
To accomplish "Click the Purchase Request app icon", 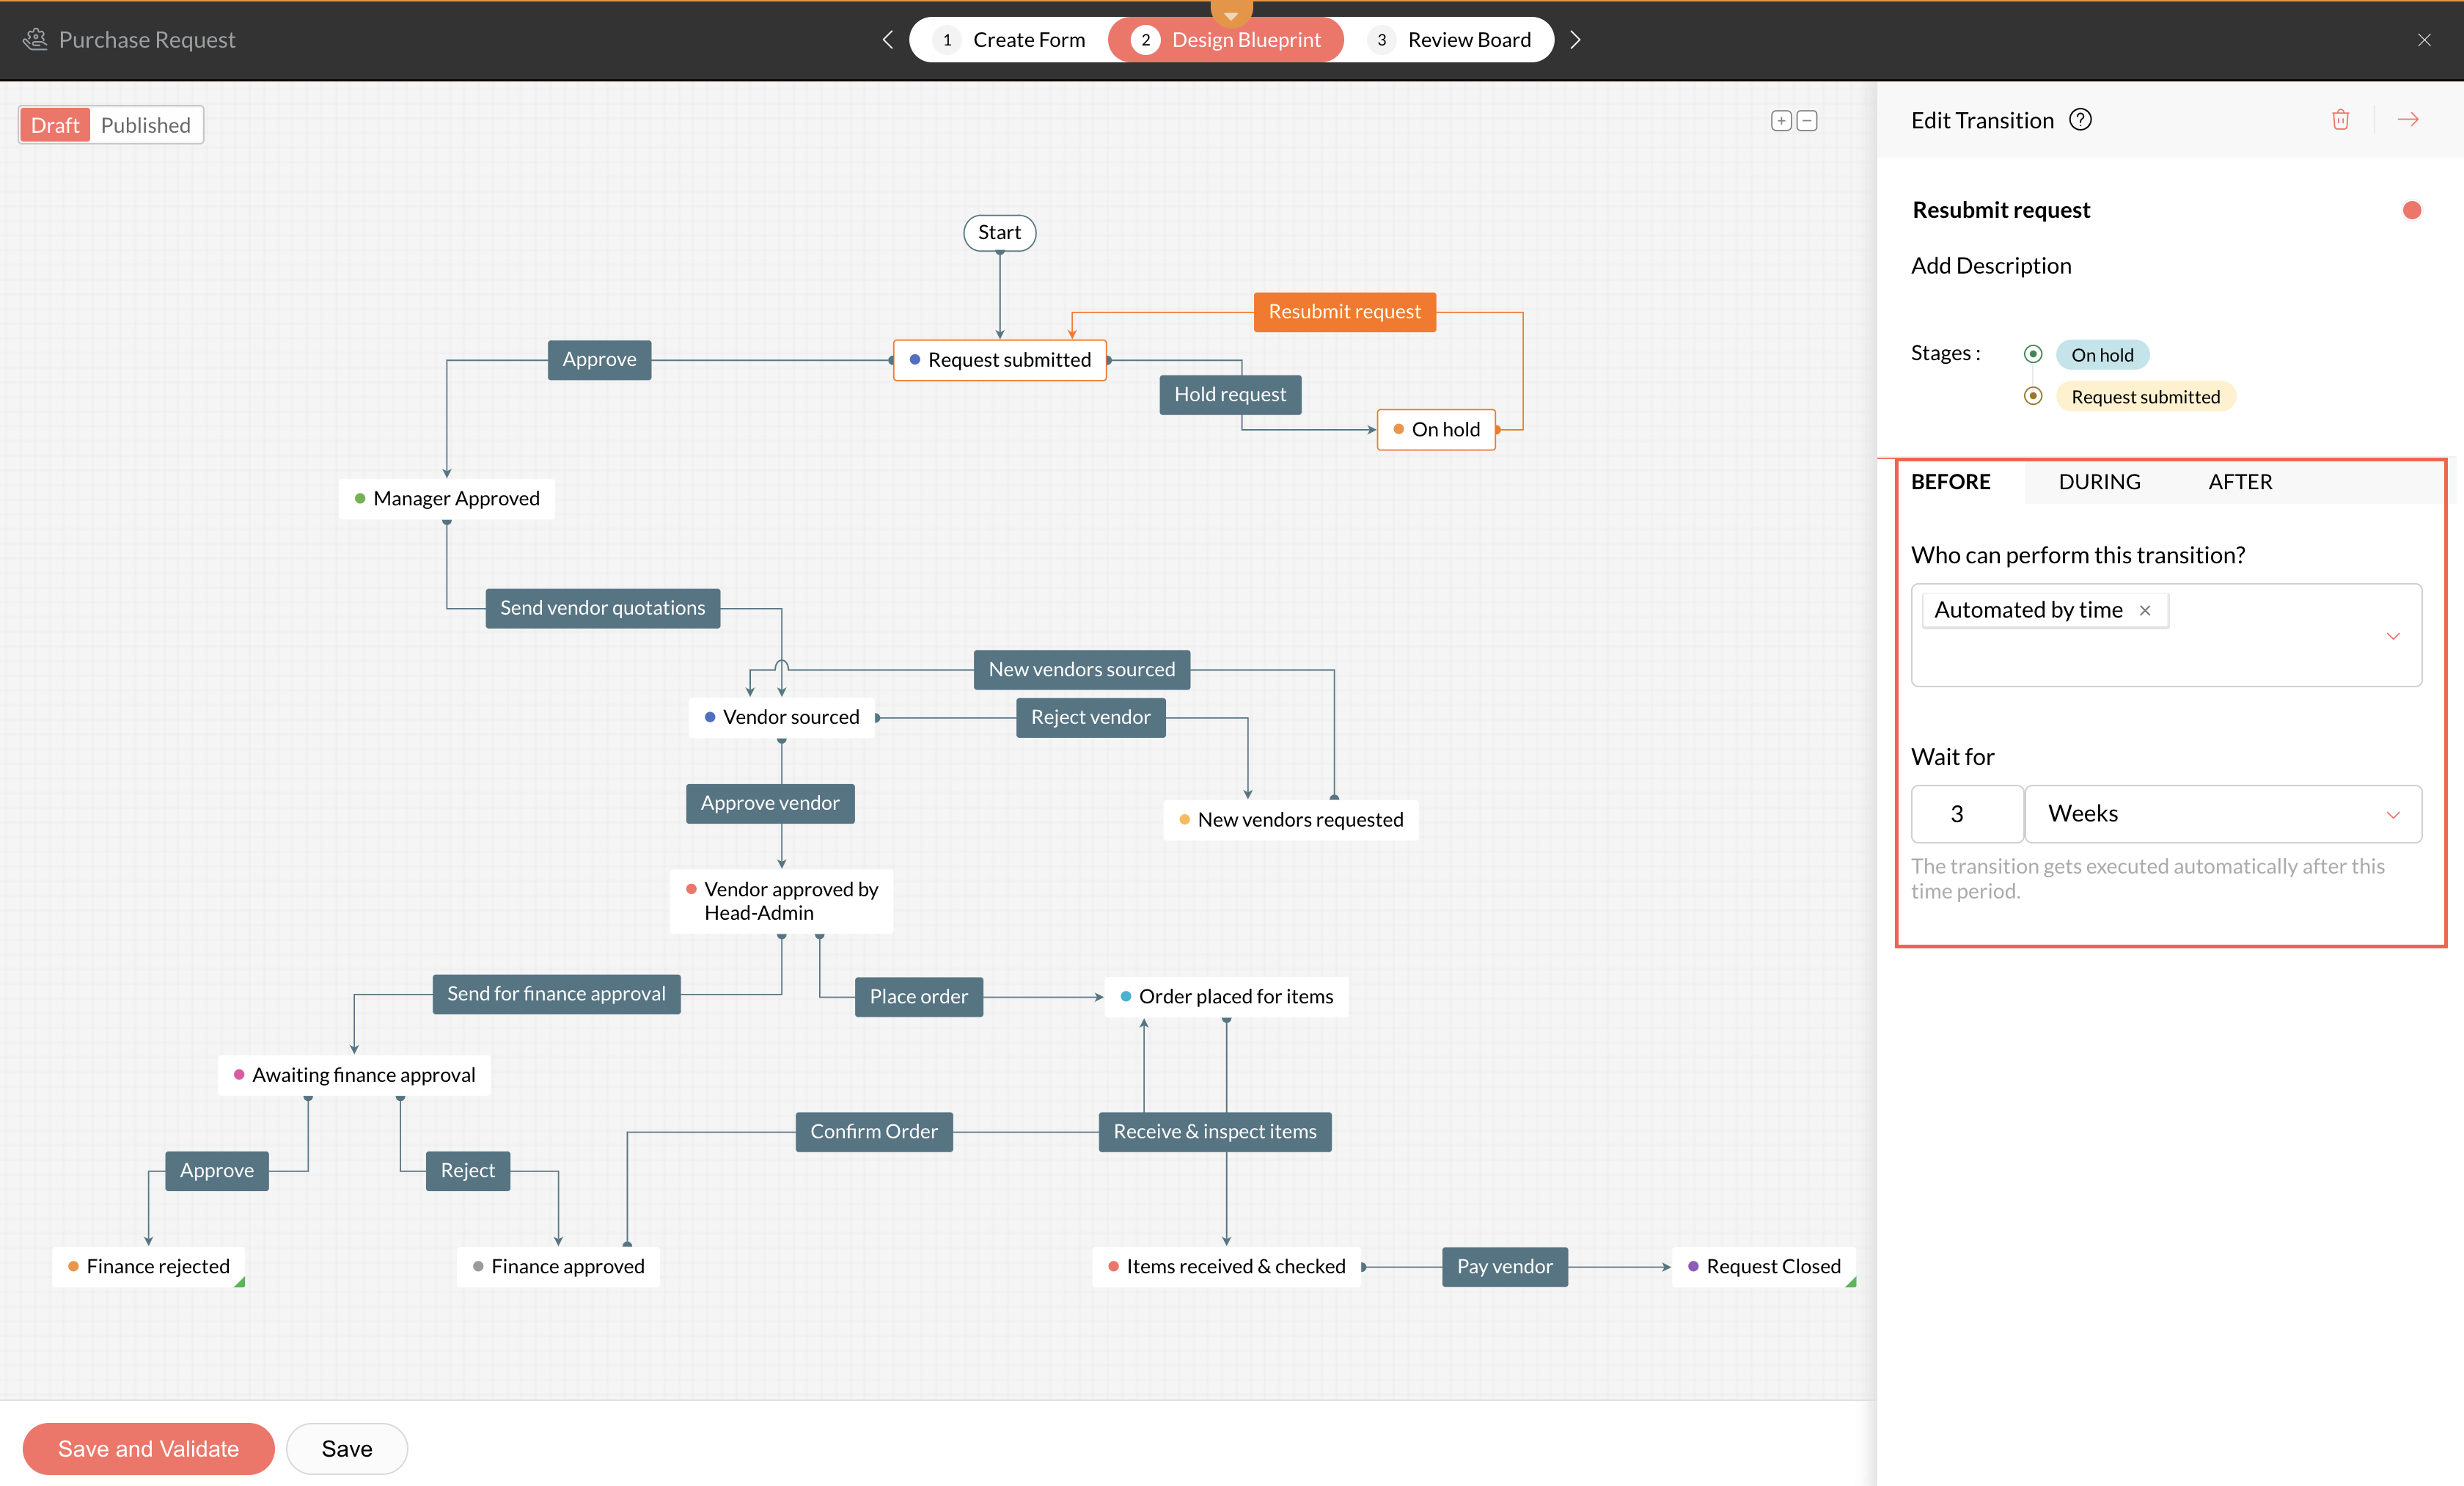I will (35, 40).
